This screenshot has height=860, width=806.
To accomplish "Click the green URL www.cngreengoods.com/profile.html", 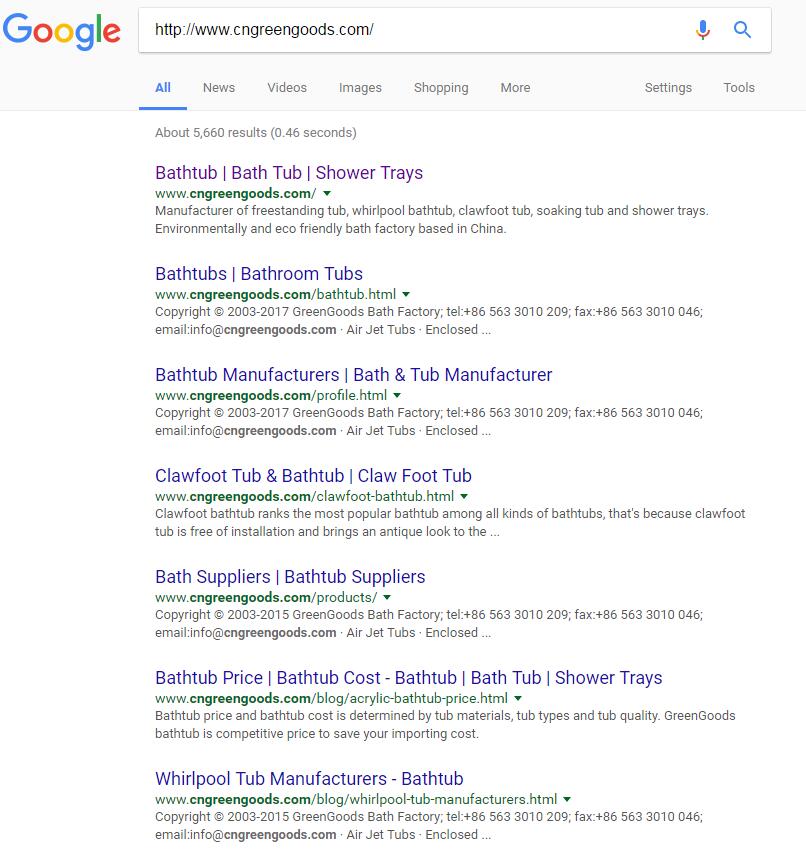I will coord(271,395).
